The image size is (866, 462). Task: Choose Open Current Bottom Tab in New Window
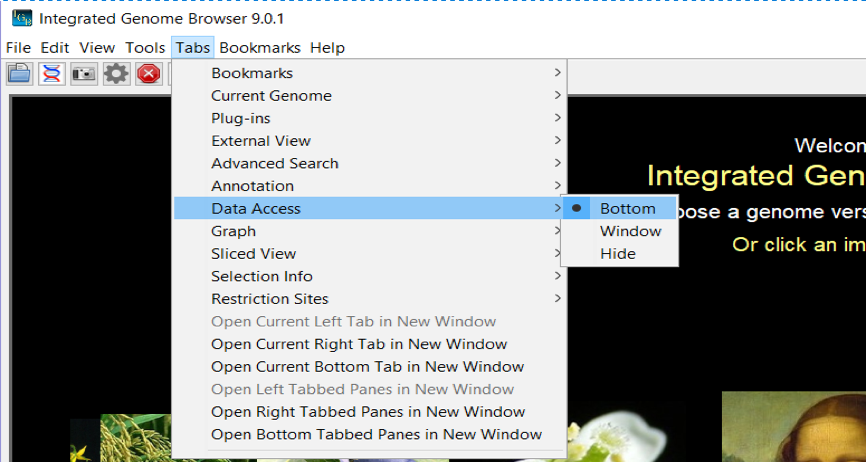click(369, 367)
